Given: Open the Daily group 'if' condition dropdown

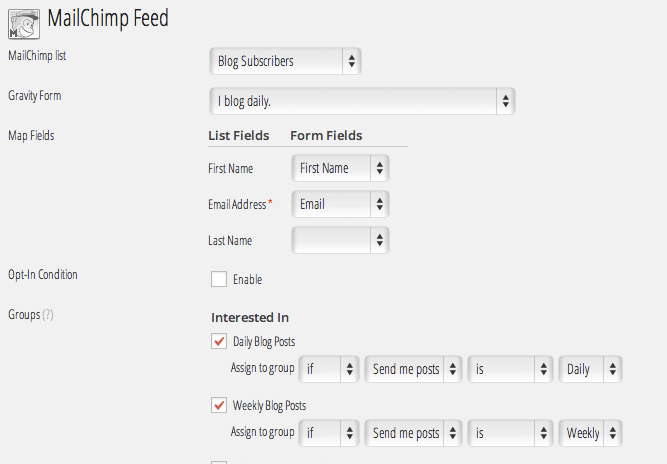Looking at the screenshot, I should (330, 369).
